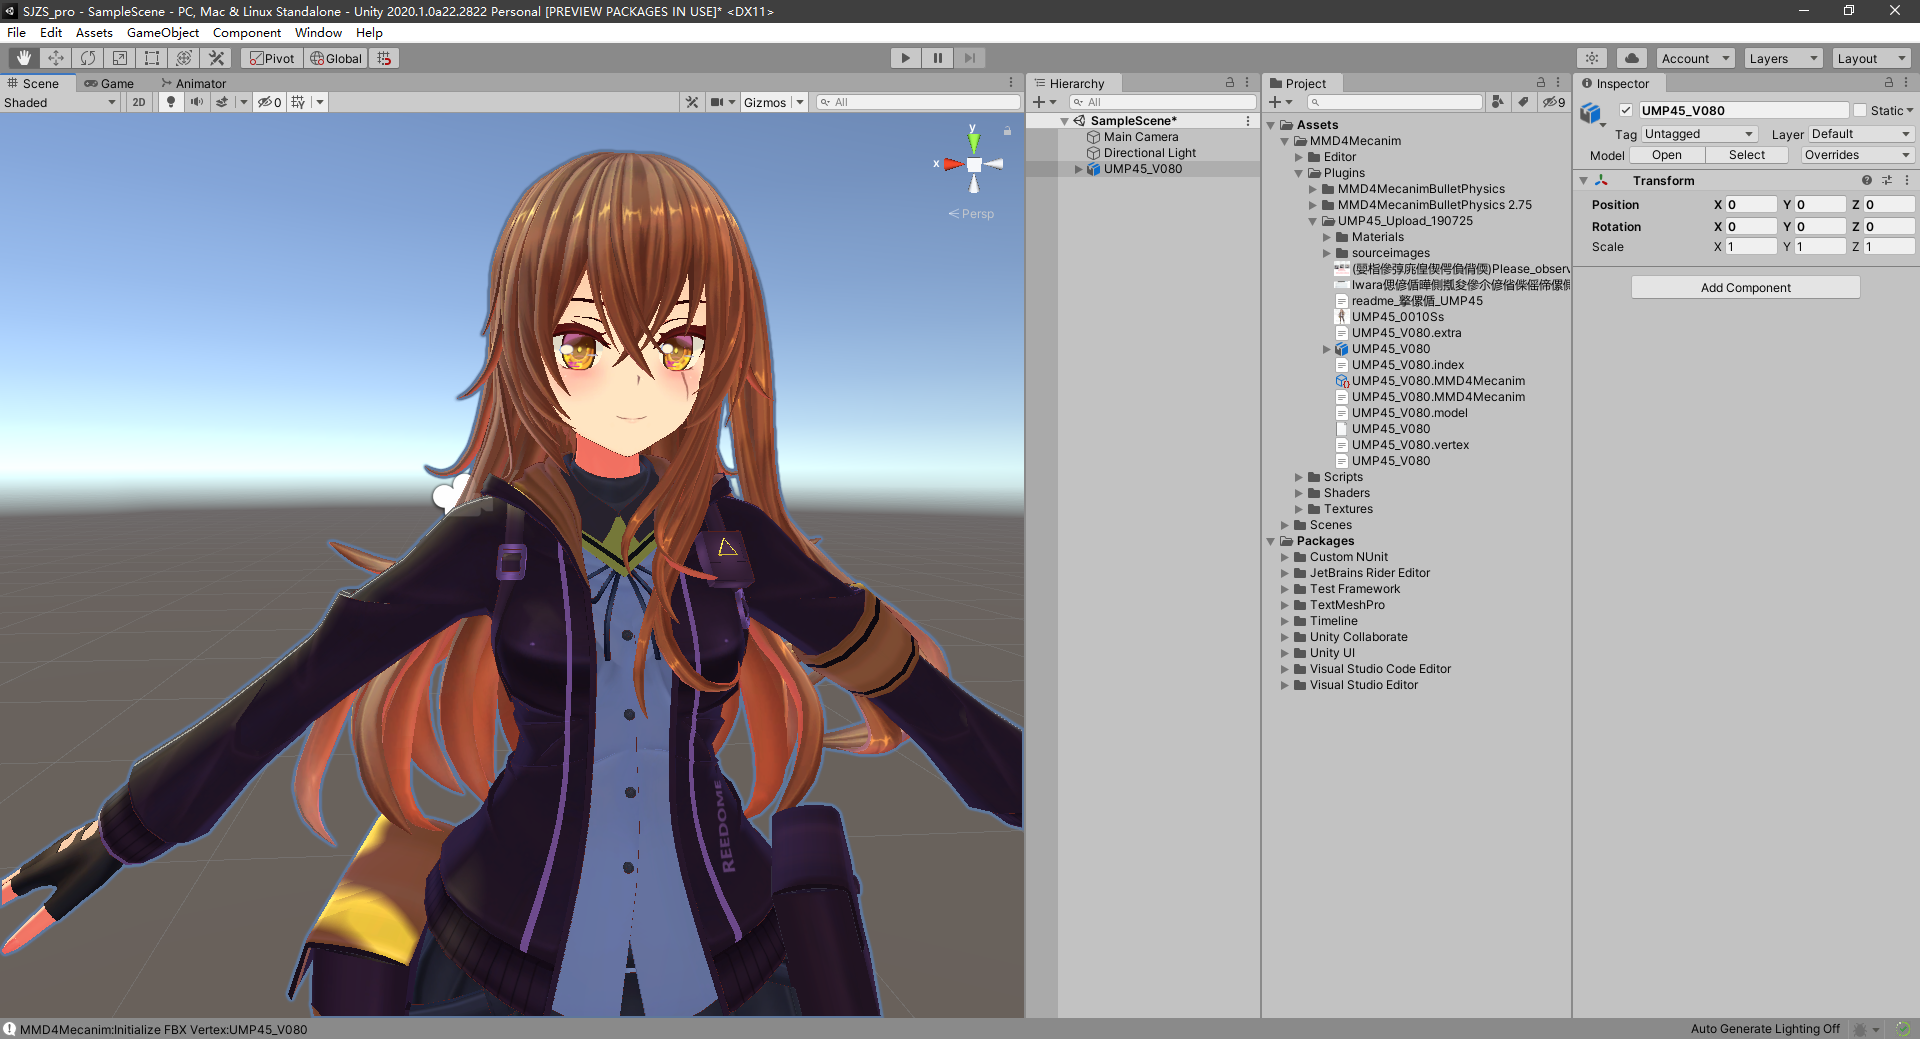Start Play mode
Viewport: 1920px width, 1039px height.
point(906,58)
